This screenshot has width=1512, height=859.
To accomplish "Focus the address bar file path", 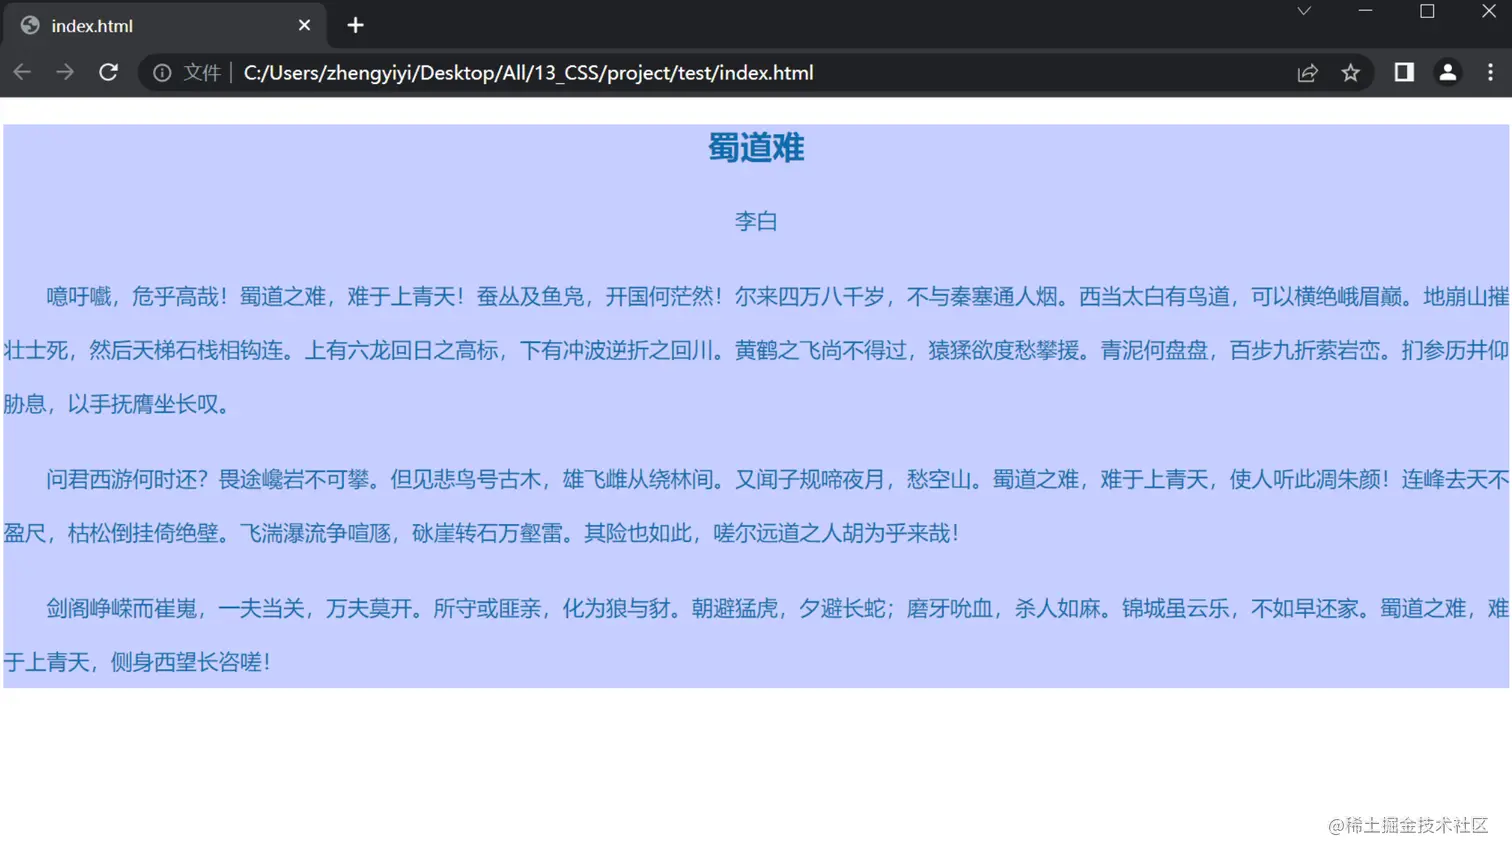I will pos(528,73).
